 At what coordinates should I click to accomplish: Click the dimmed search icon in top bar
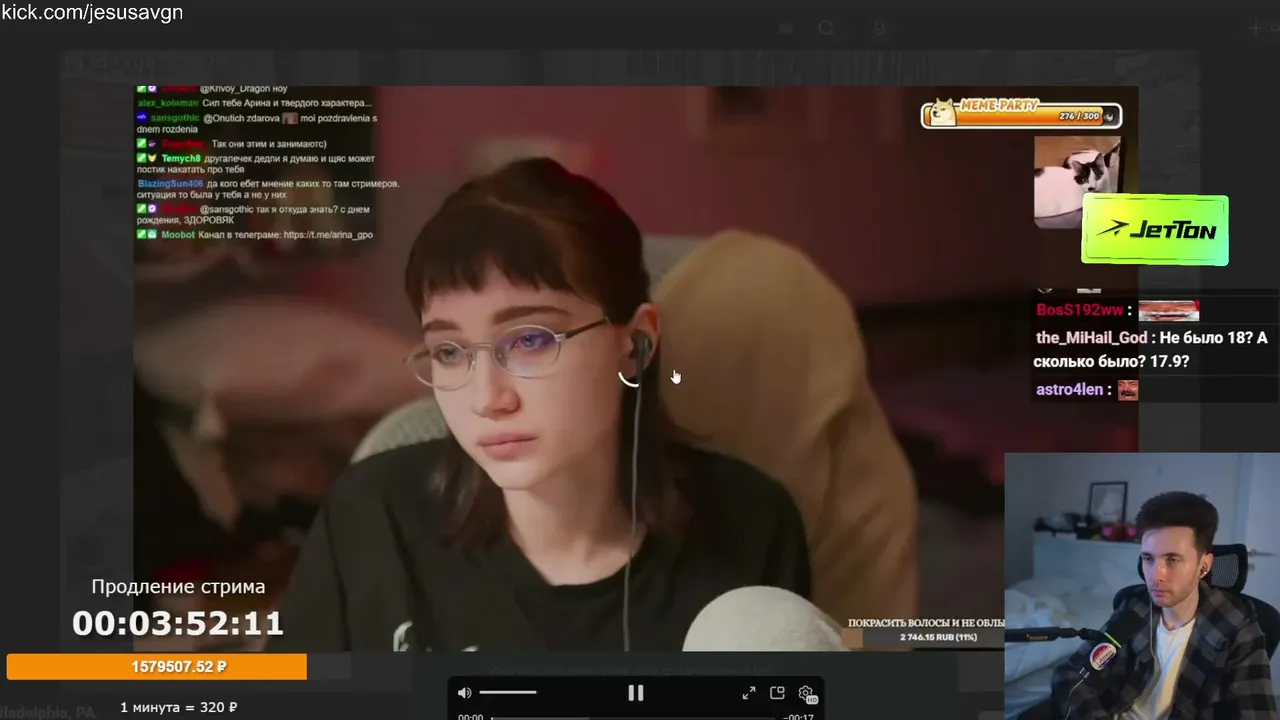click(x=827, y=28)
